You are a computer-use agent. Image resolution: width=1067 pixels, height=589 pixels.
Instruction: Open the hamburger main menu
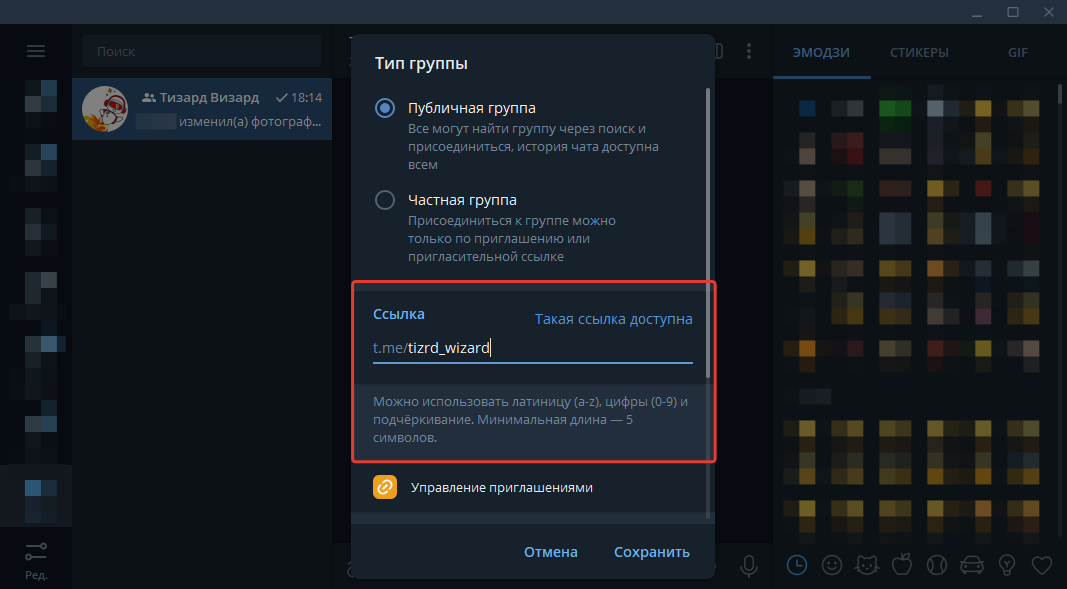35,52
